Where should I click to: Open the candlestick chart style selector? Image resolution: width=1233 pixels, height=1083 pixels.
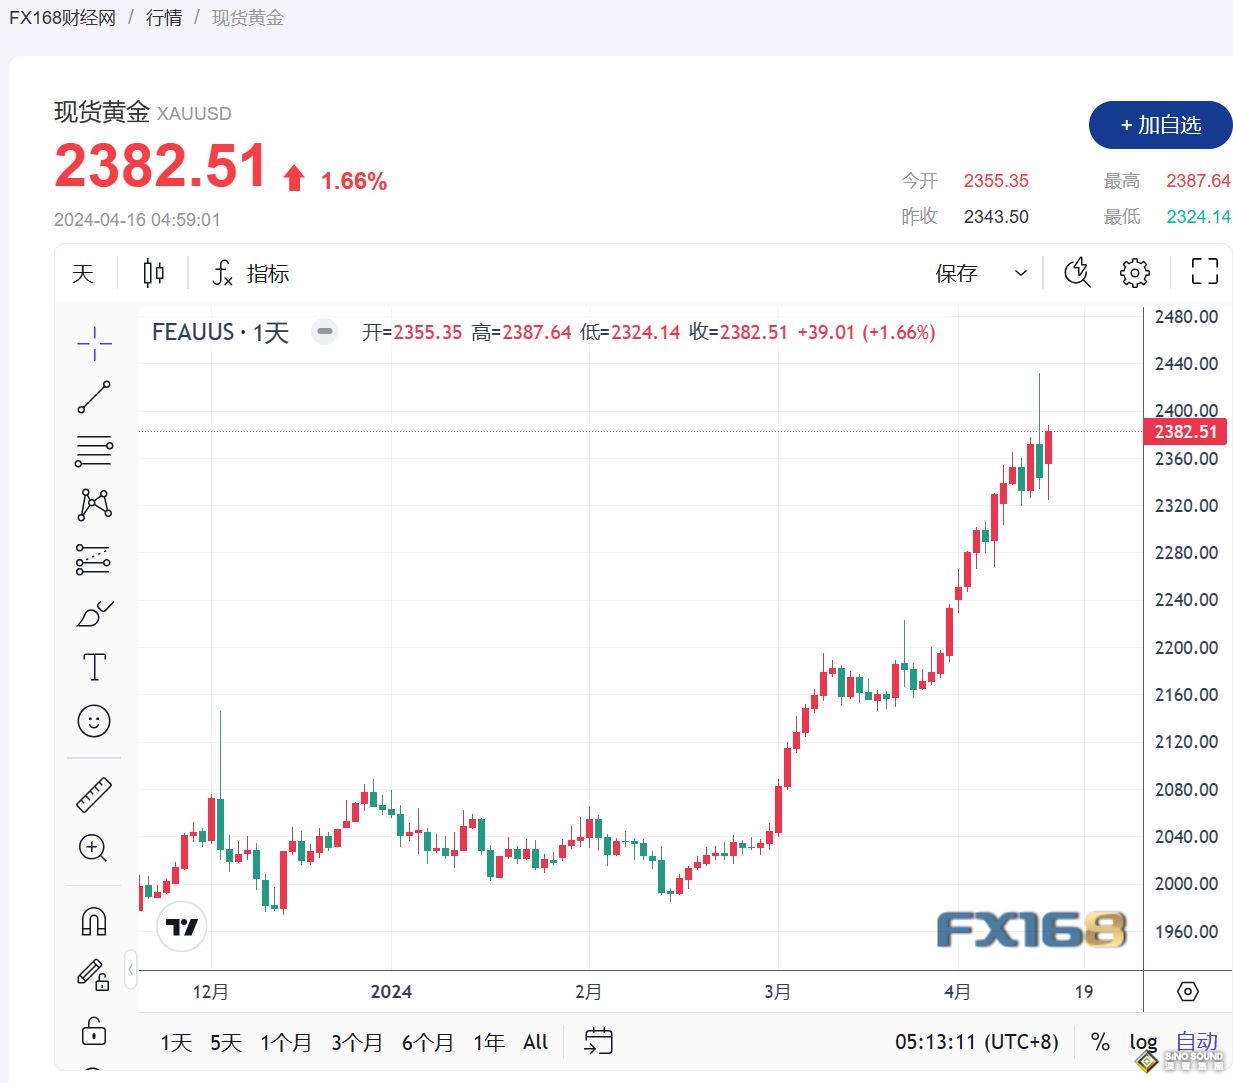152,272
